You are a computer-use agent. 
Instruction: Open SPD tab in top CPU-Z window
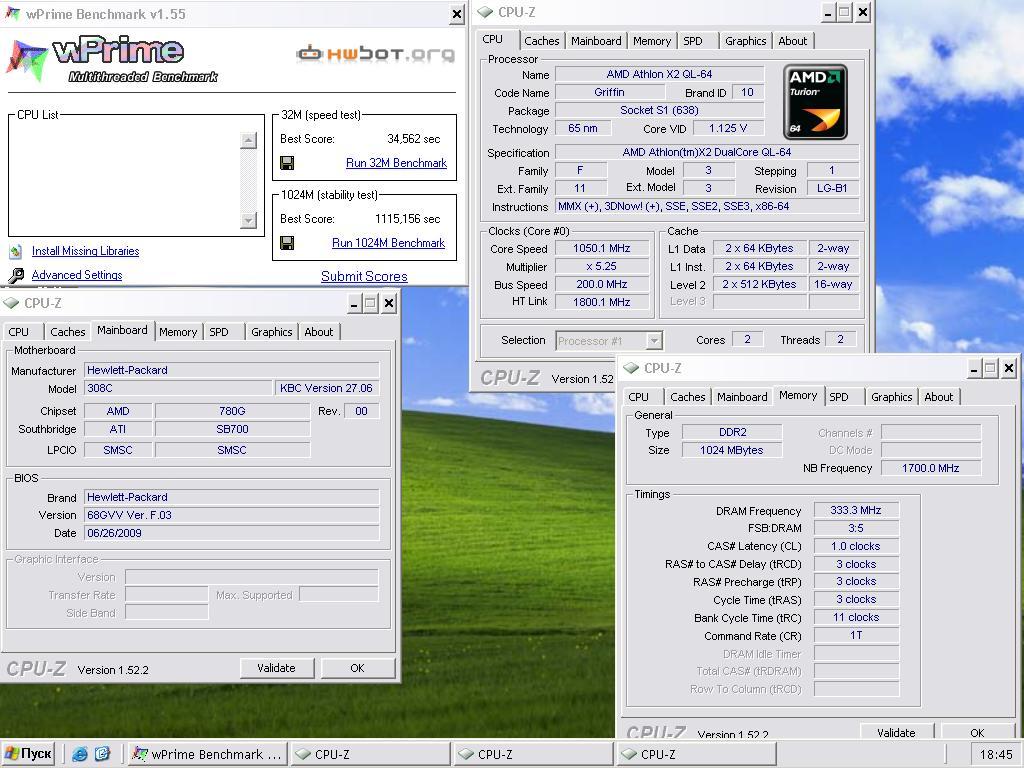[693, 40]
